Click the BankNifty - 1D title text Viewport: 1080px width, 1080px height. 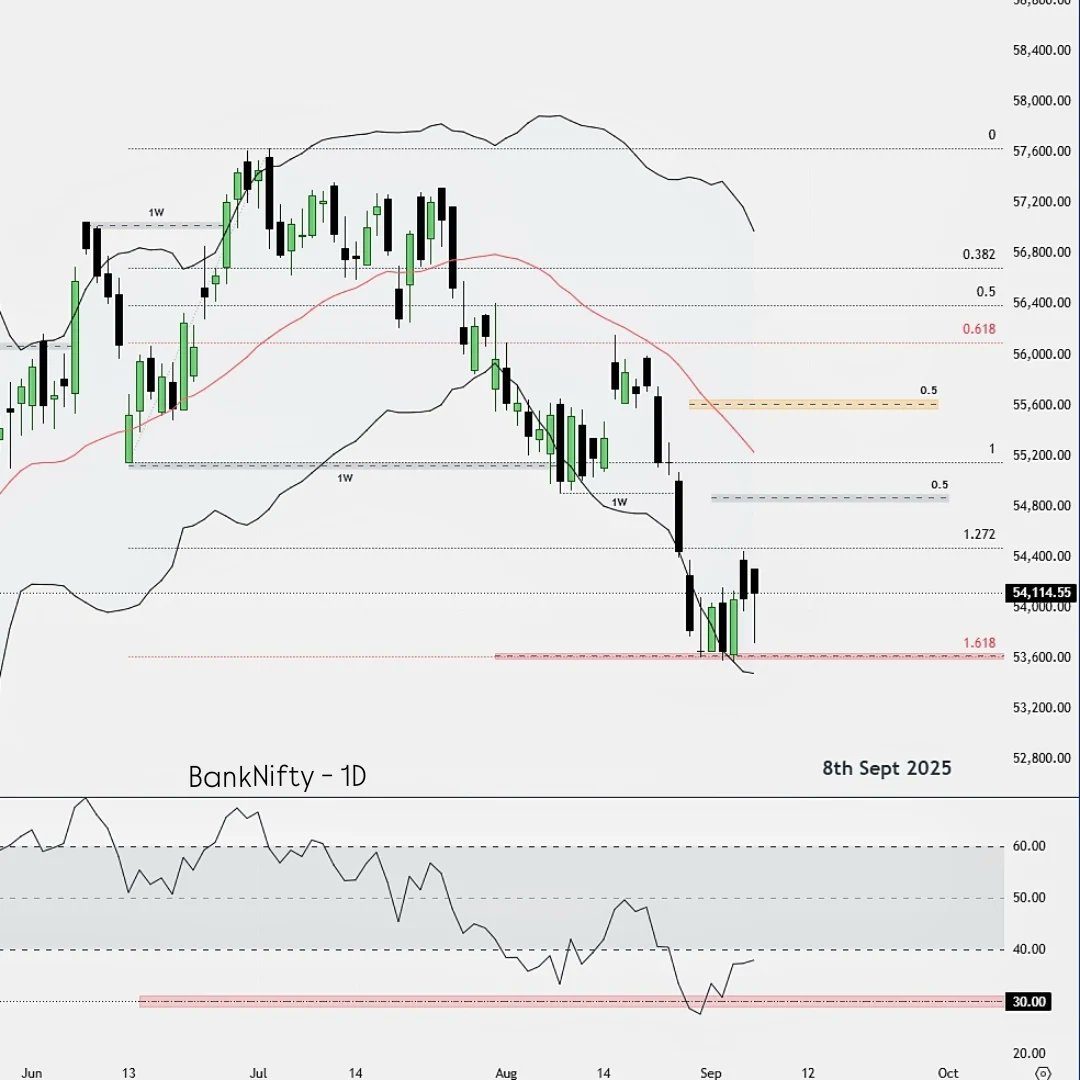277,777
